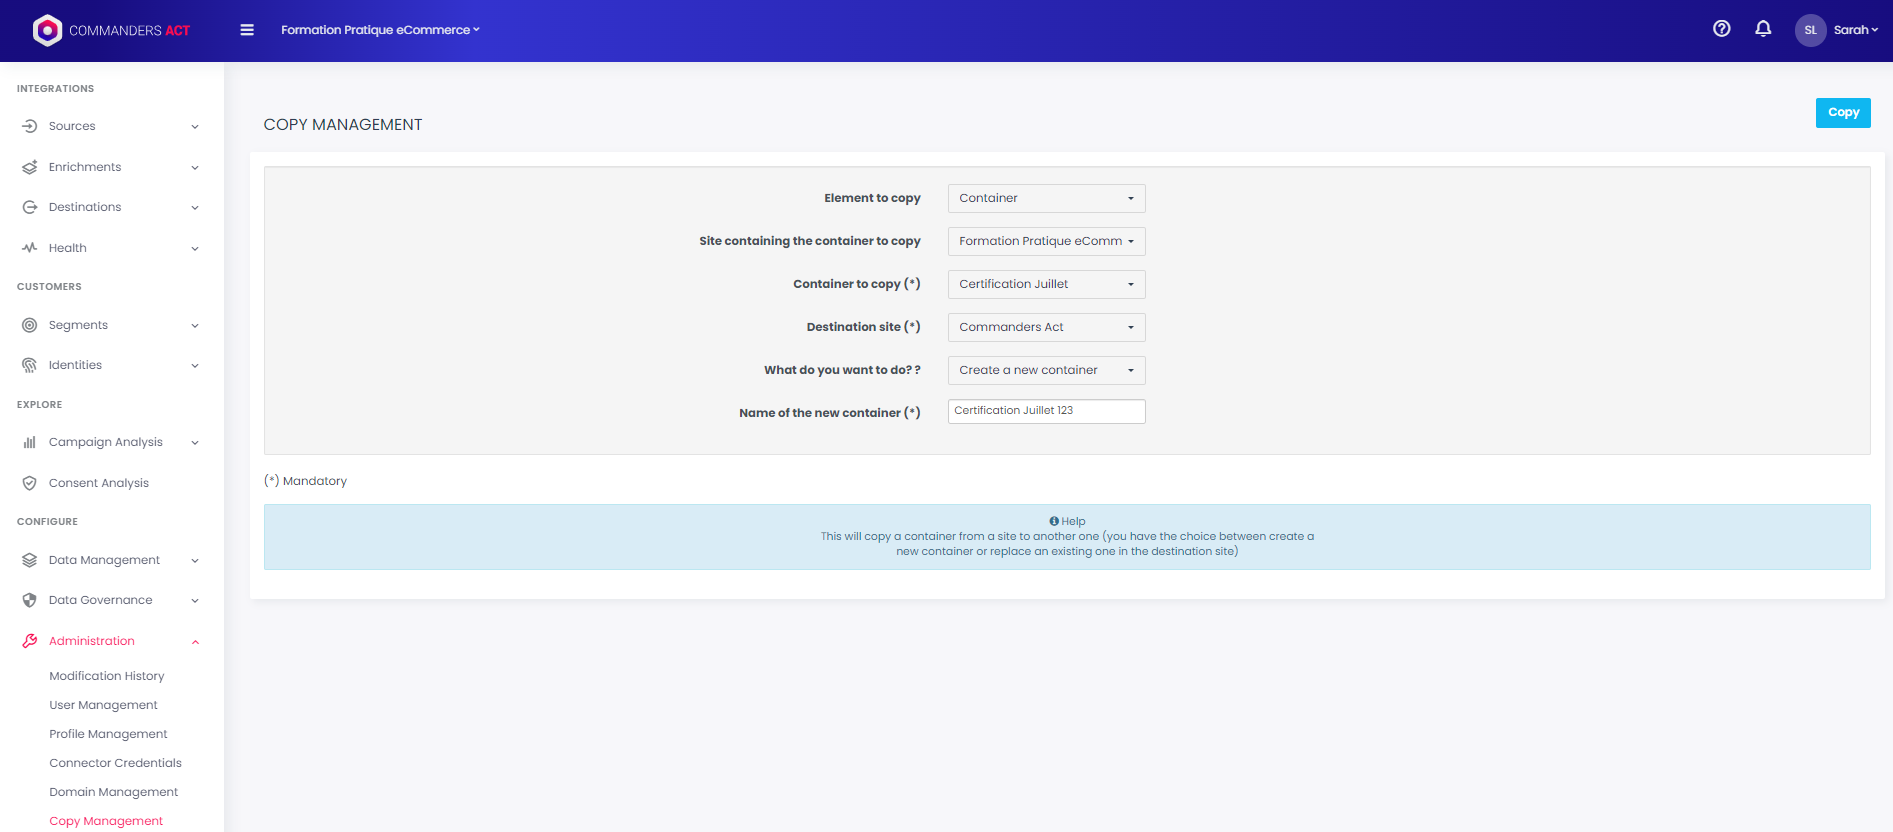Open the help question mark icon

tap(1721, 29)
